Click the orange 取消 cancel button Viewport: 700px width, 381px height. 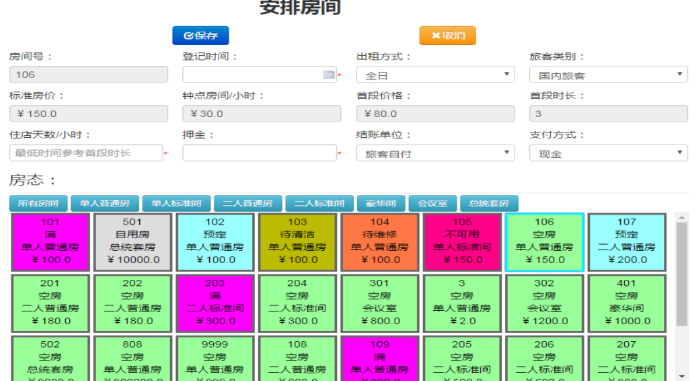click(447, 35)
